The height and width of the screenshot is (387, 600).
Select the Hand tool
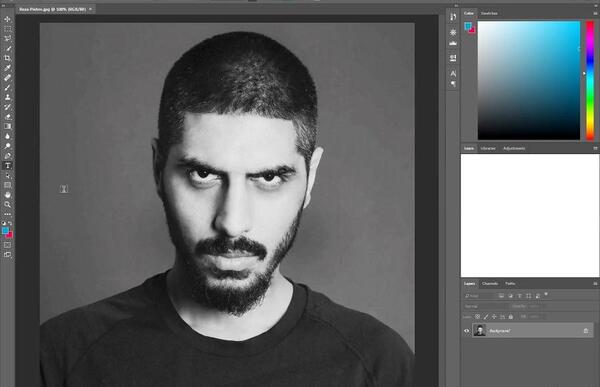pos(8,195)
